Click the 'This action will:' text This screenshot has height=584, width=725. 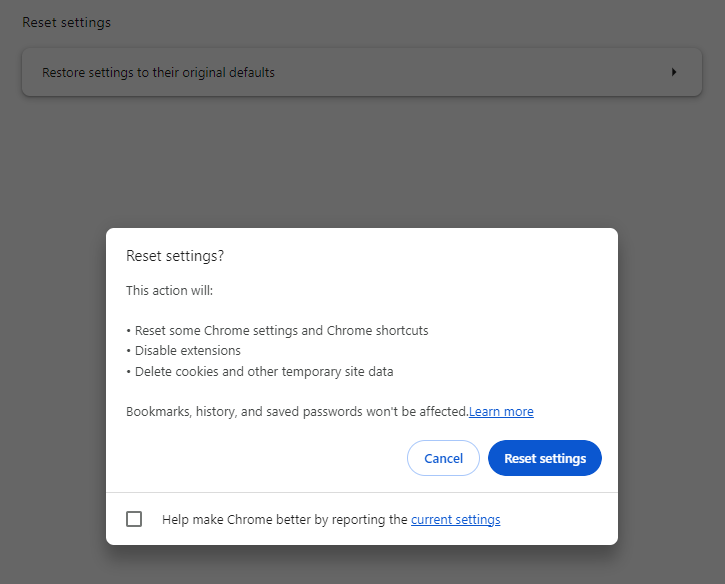(170, 290)
